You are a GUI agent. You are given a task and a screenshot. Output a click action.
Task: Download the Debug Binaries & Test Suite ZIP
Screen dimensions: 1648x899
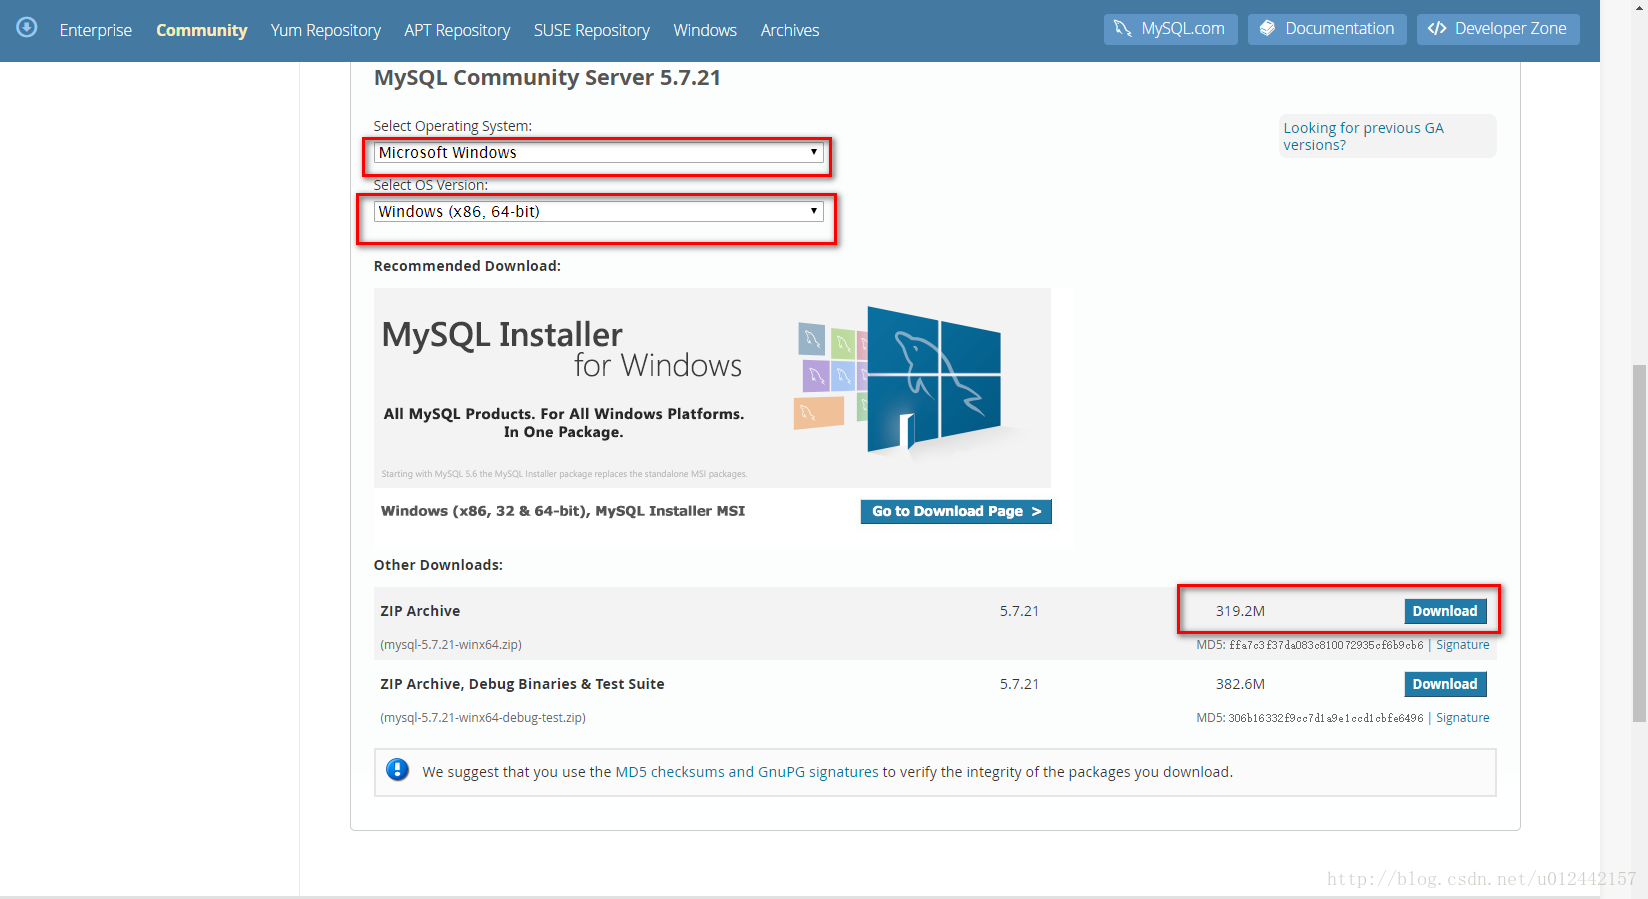(1445, 684)
